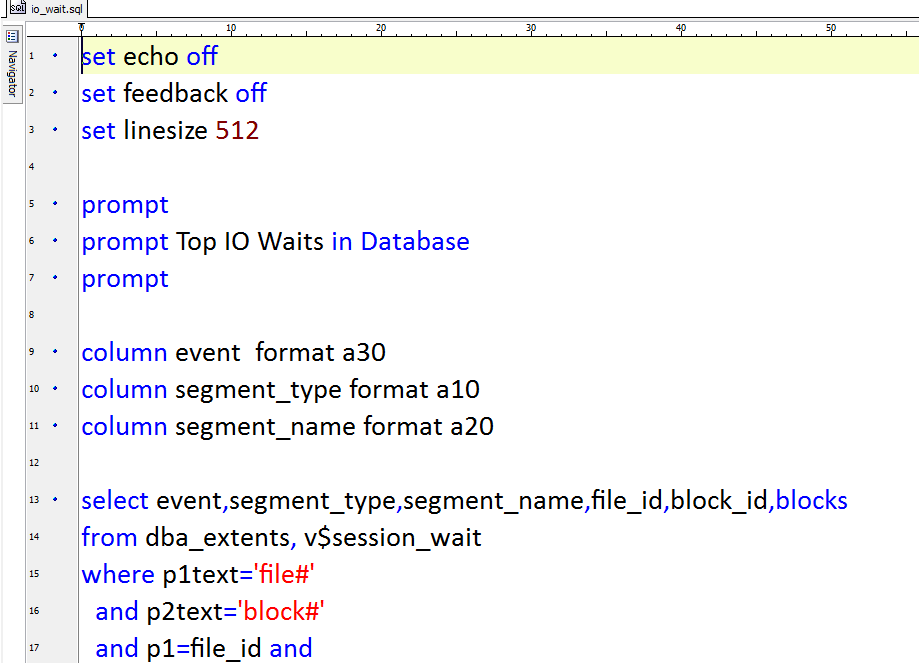Image resolution: width=919 pixels, height=663 pixels.
Task: Place cursor on 'linesize 512' value
Action: (237, 130)
